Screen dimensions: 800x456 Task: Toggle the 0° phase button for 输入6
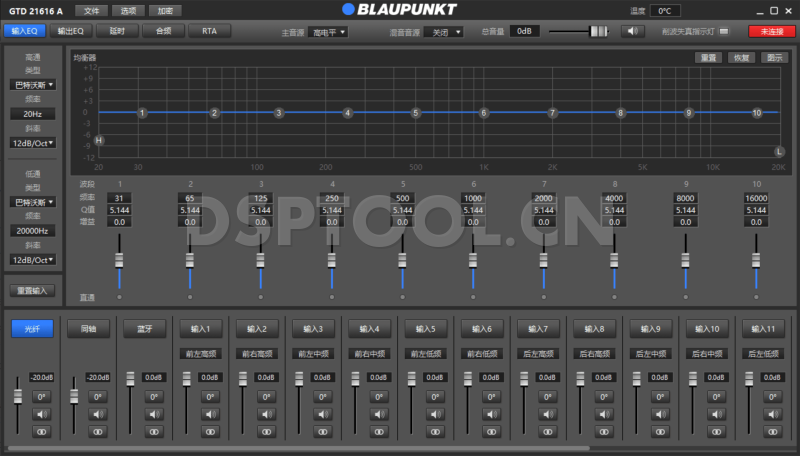click(491, 397)
